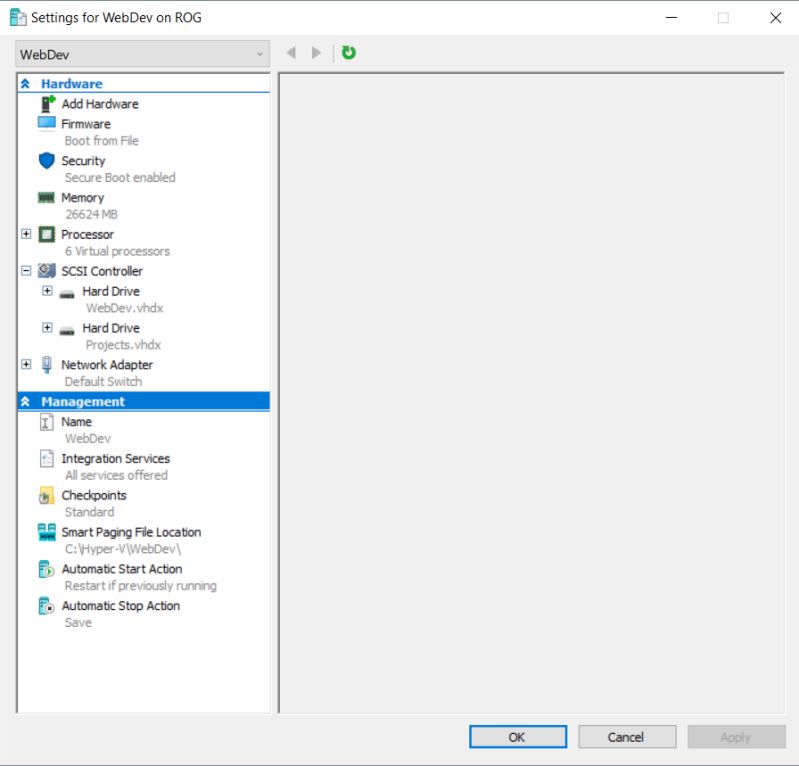Expand the Processor node
The width and height of the screenshot is (799, 766).
tap(26, 233)
